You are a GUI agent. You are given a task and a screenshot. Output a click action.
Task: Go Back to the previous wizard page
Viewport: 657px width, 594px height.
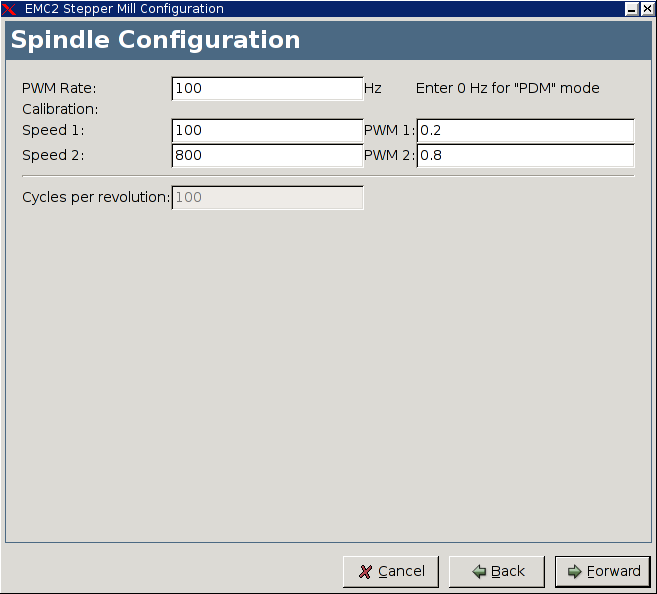tap(497, 572)
